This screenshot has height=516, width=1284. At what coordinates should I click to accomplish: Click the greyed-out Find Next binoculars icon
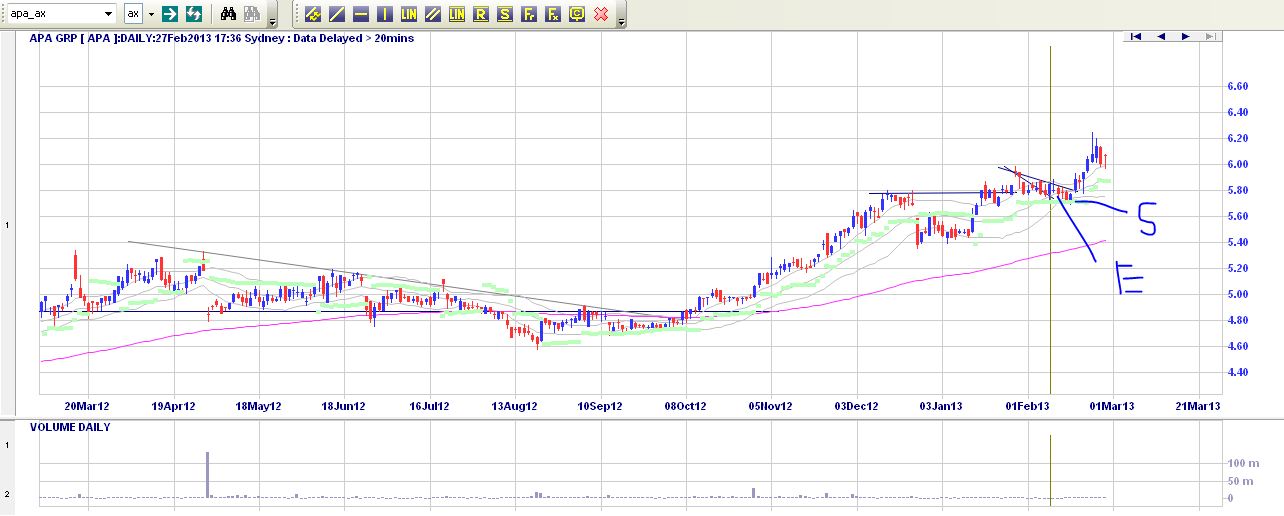click(x=252, y=14)
